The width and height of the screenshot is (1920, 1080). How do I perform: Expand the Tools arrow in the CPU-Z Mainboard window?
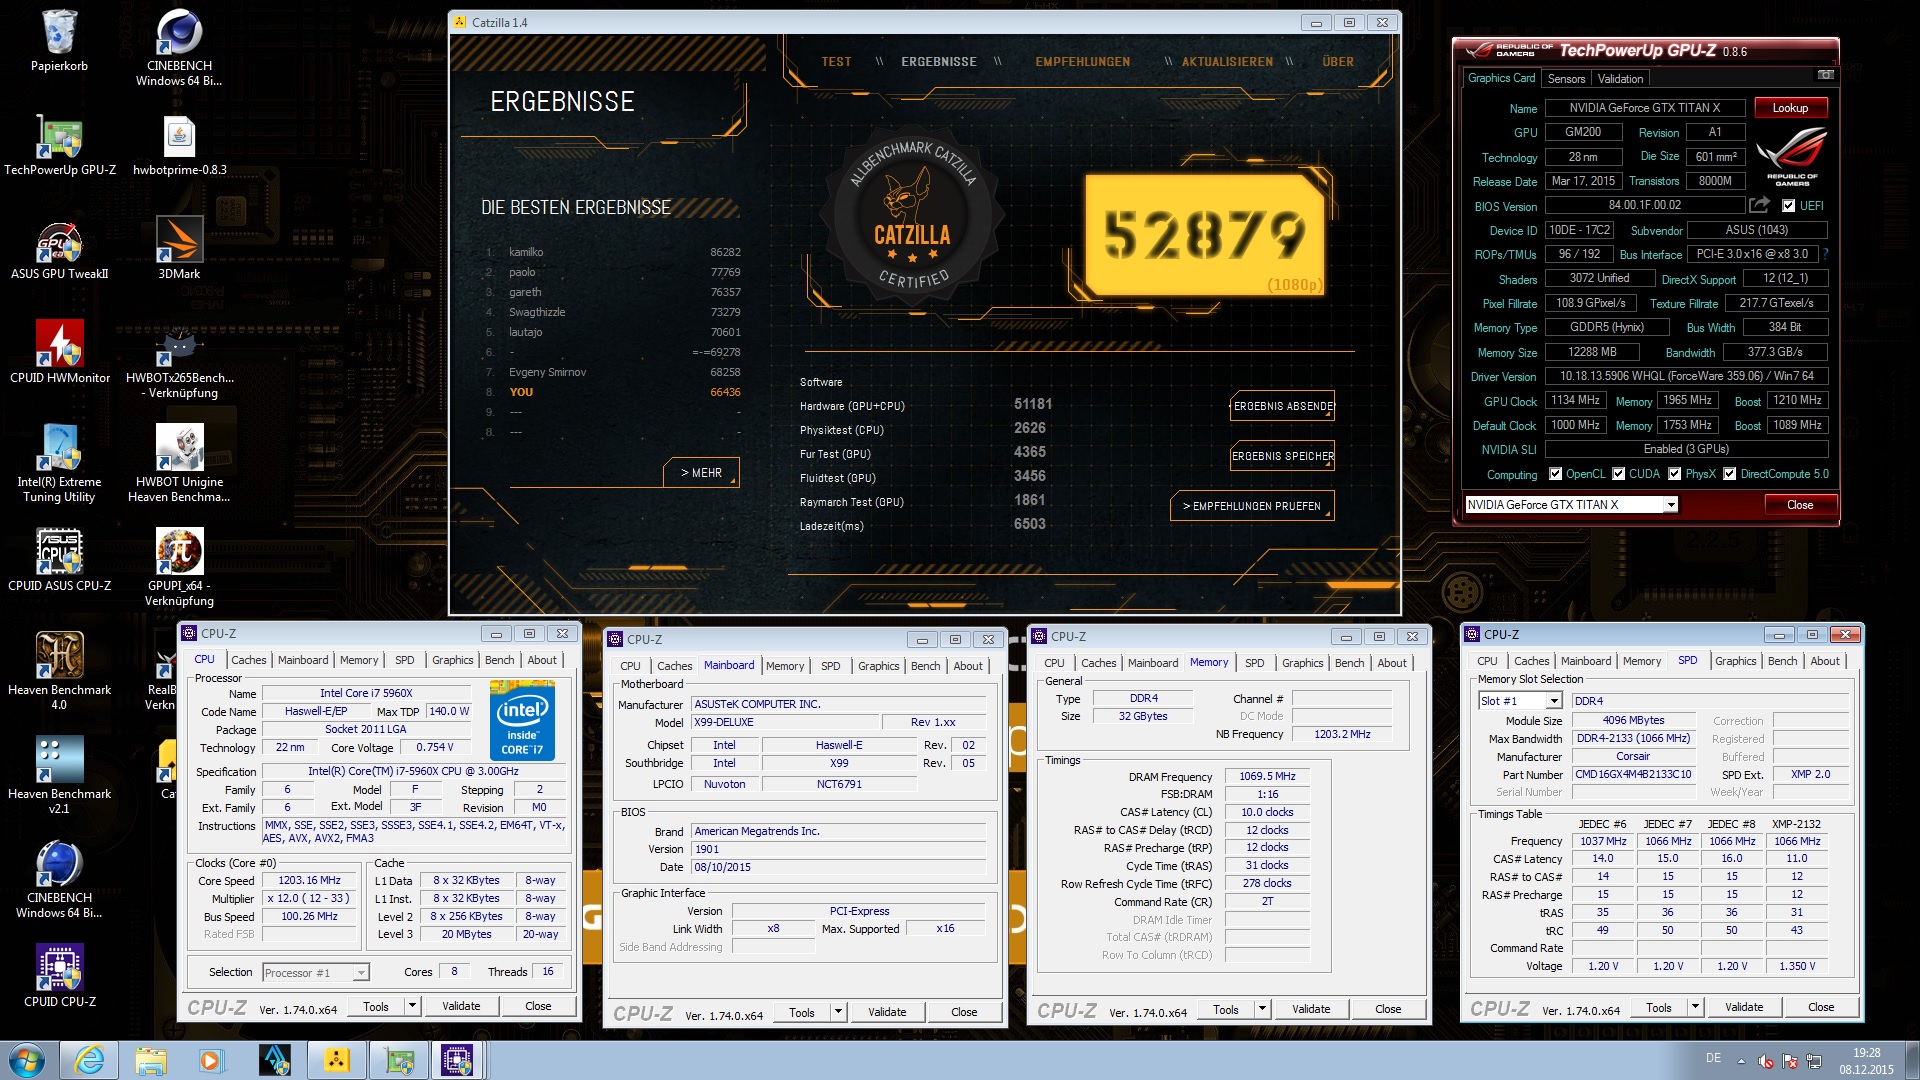click(x=838, y=1013)
